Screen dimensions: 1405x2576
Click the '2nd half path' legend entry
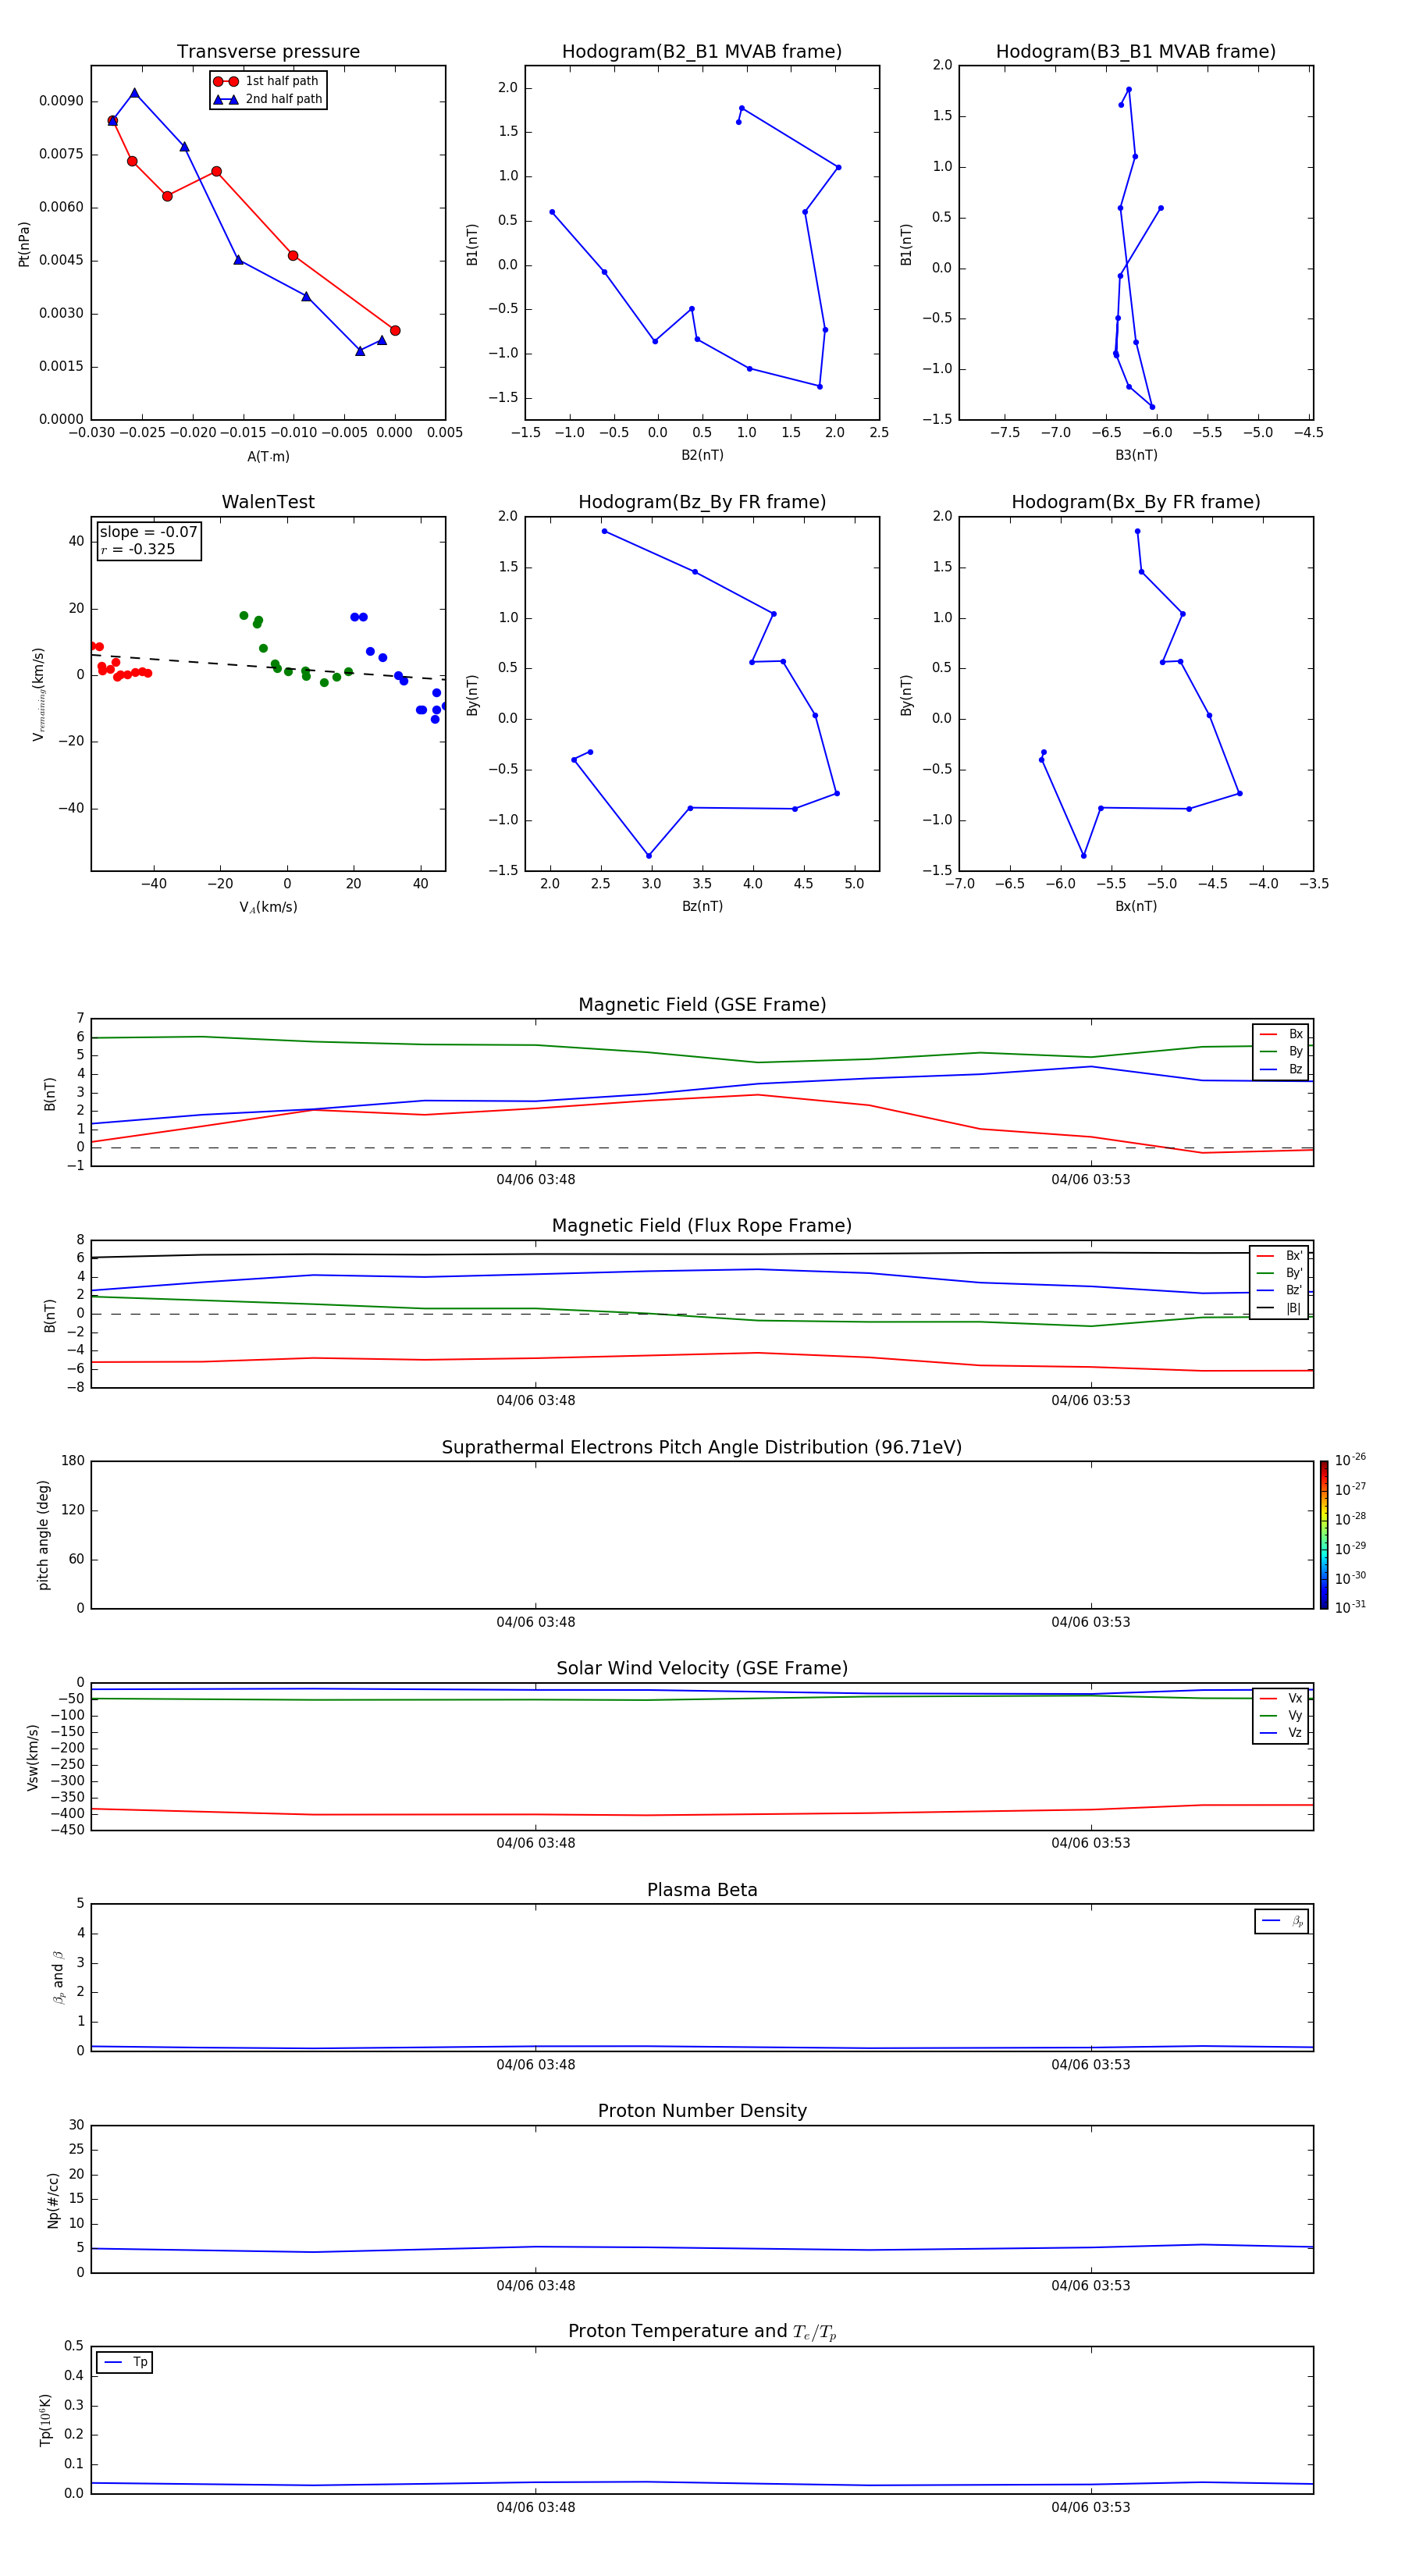tap(268, 99)
